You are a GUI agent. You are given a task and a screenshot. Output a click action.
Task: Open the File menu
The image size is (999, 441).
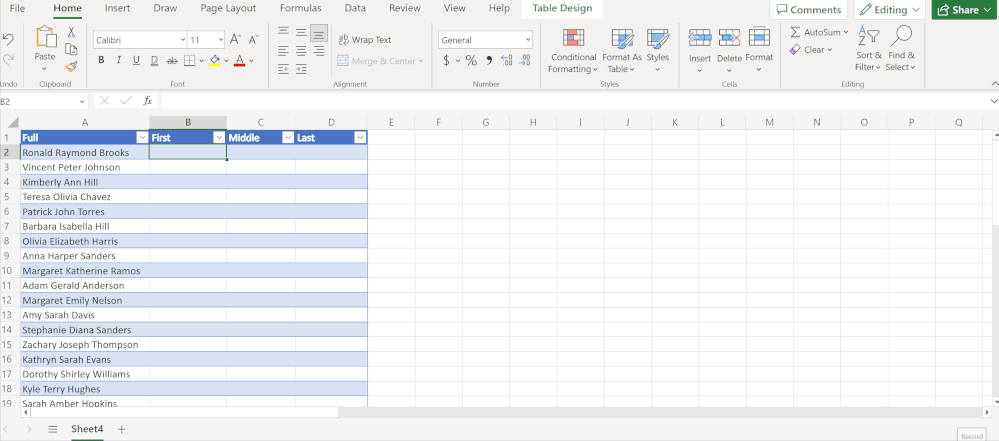click(x=17, y=8)
